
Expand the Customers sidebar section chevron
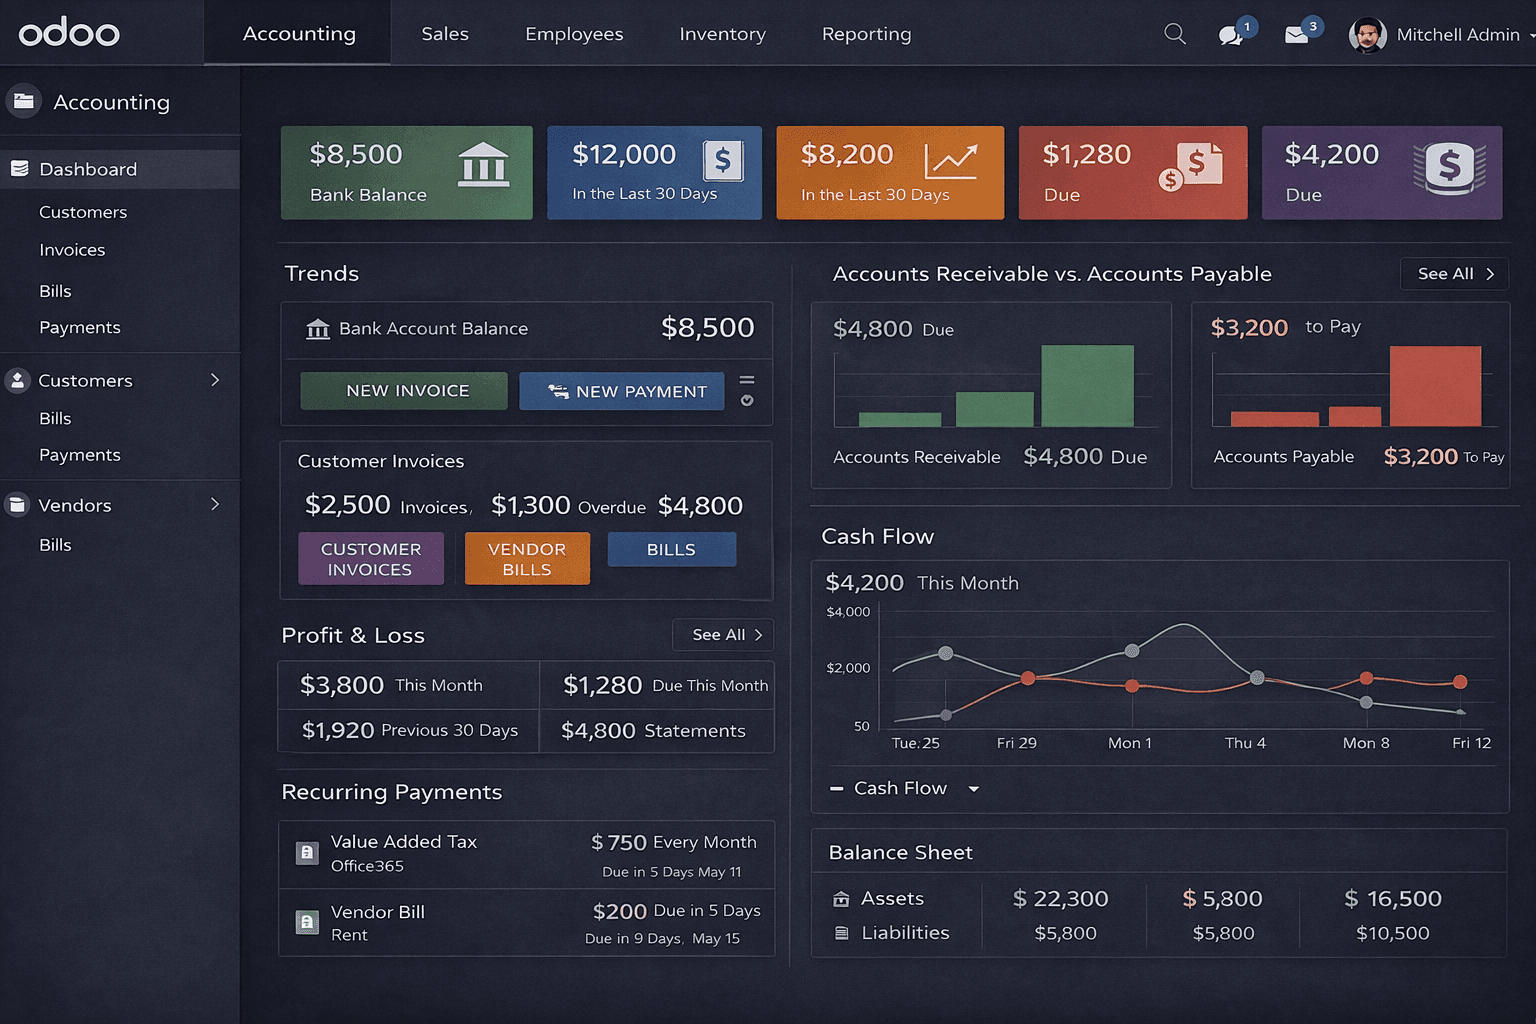(x=215, y=380)
